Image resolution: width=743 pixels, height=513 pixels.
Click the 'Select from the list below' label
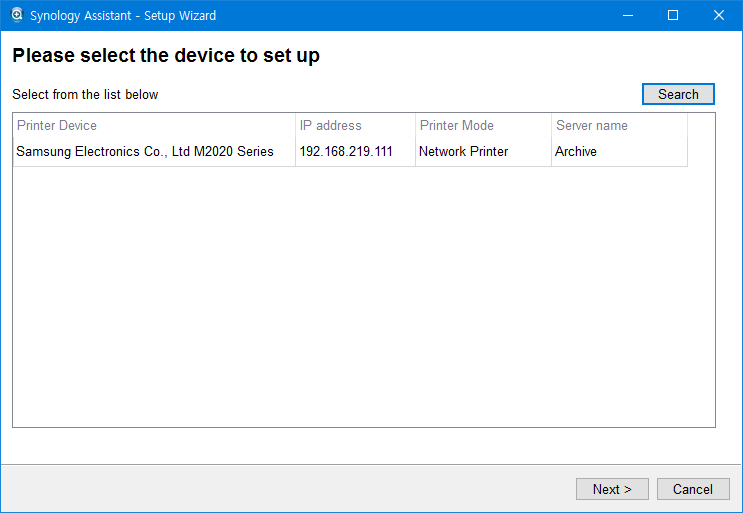click(x=85, y=95)
